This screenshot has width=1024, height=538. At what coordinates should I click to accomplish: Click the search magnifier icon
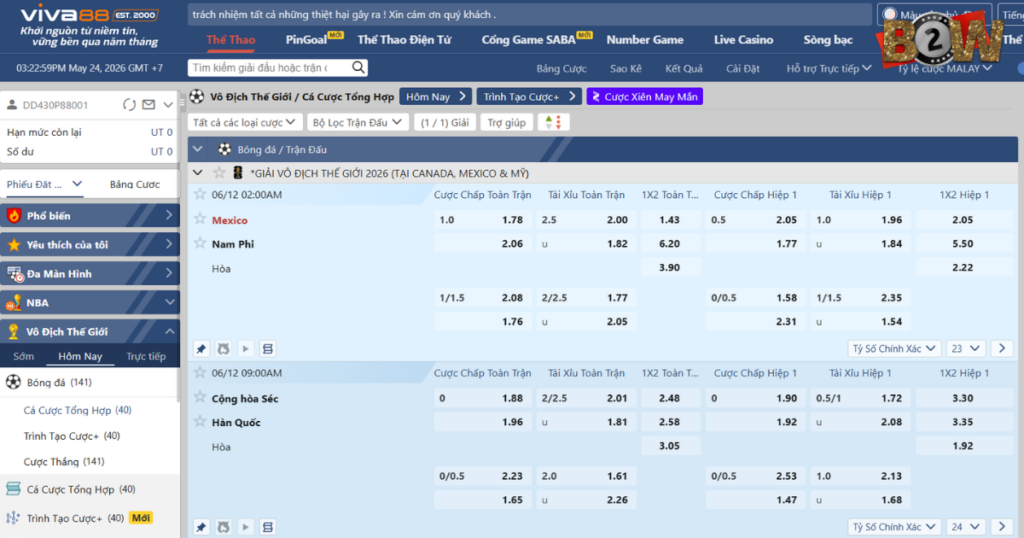click(x=358, y=67)
